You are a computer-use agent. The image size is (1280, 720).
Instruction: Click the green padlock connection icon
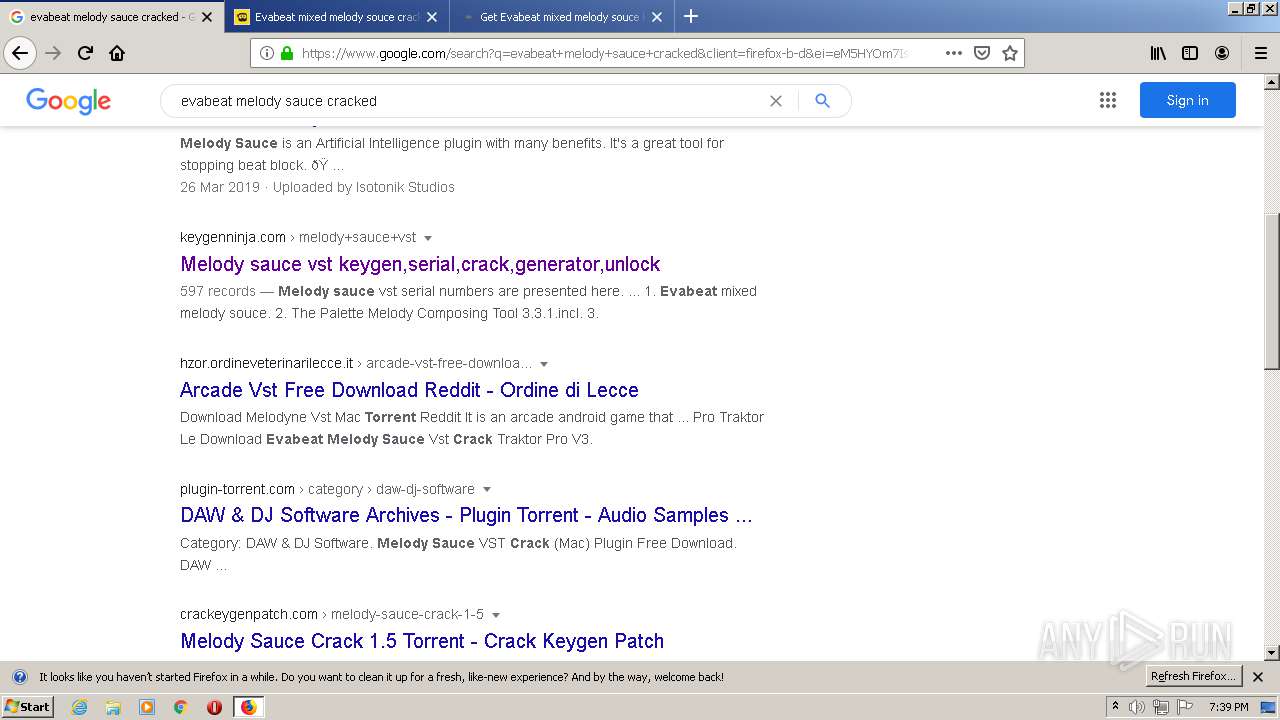(x=287, y=53)
